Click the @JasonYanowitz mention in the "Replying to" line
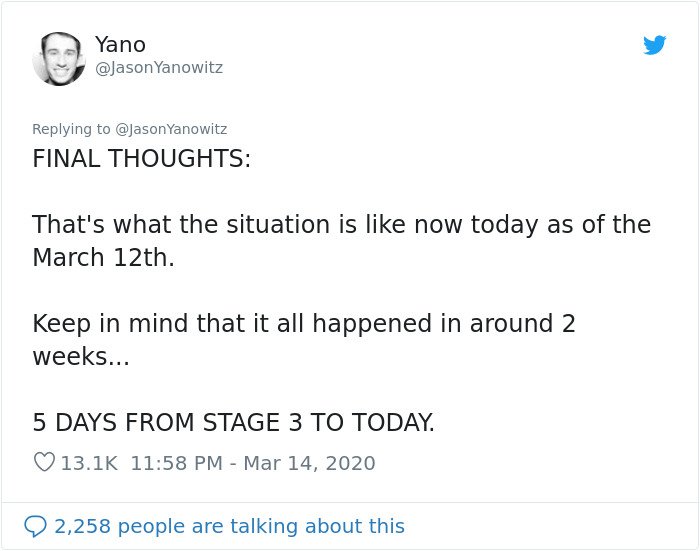 click(x=171, y=129)
